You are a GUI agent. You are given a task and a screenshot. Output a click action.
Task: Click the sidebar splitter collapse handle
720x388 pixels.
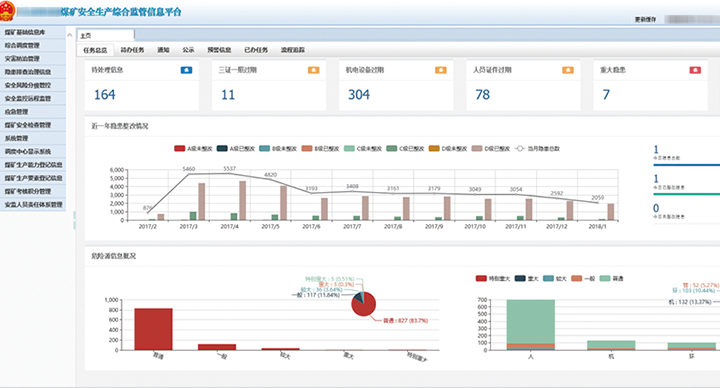74,220
